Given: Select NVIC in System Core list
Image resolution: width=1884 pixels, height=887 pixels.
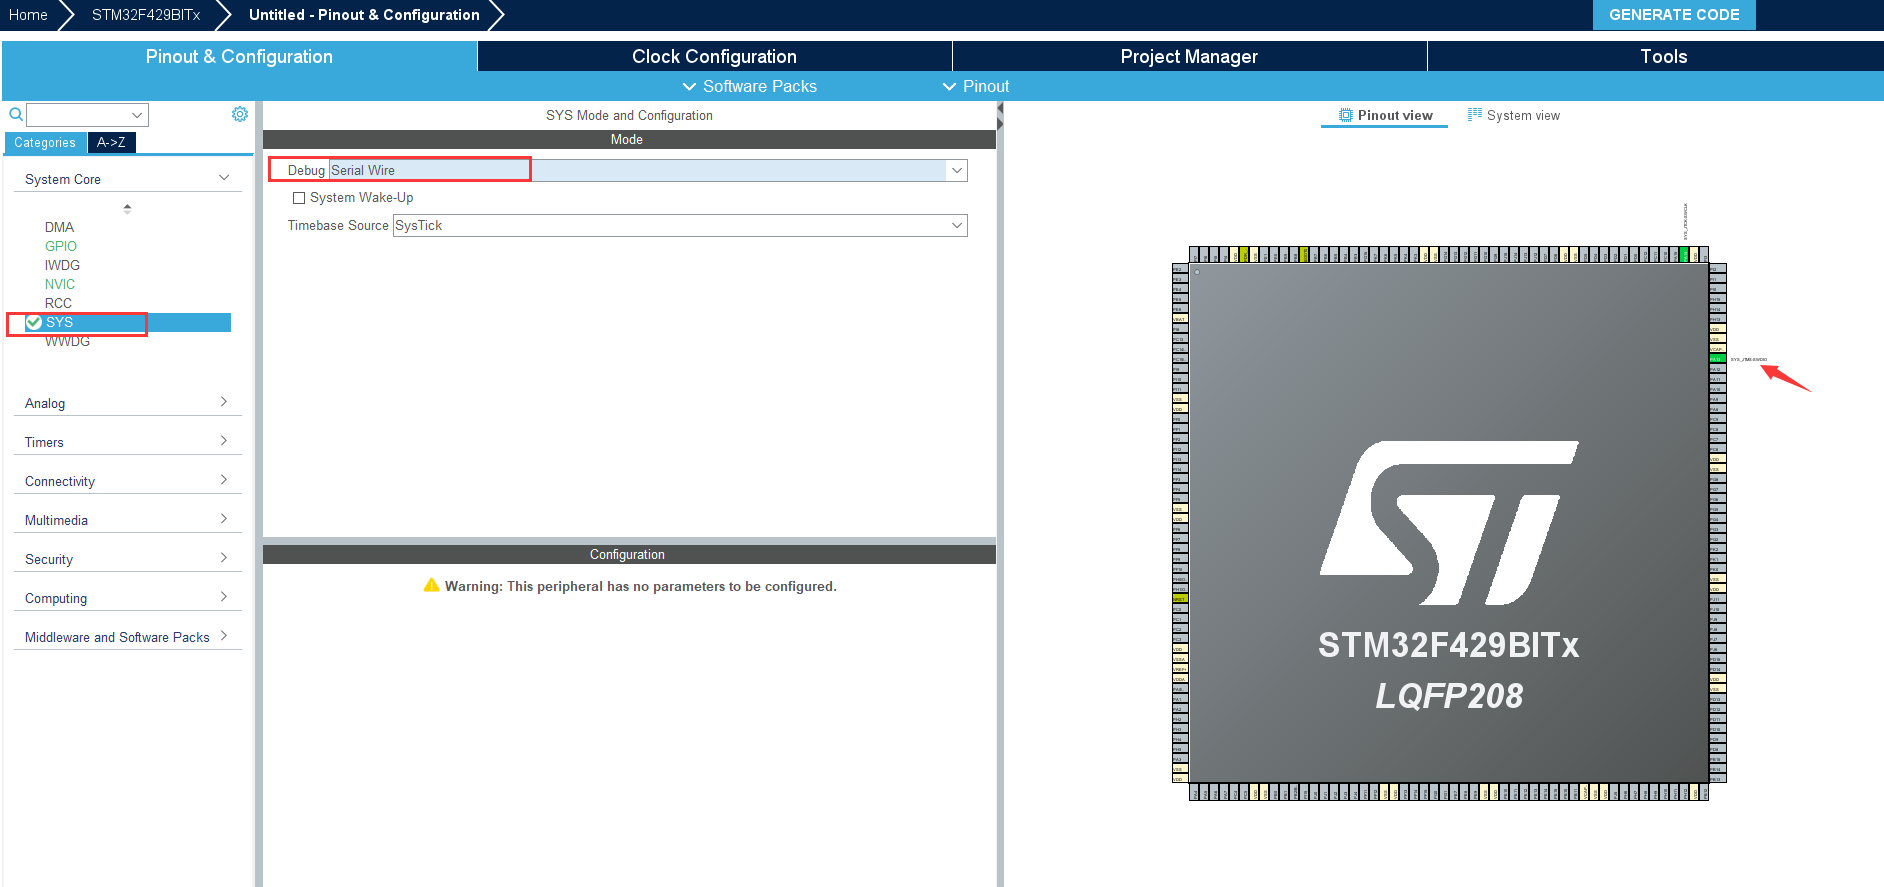Looking at the screenshot, I should pos(60,284).
